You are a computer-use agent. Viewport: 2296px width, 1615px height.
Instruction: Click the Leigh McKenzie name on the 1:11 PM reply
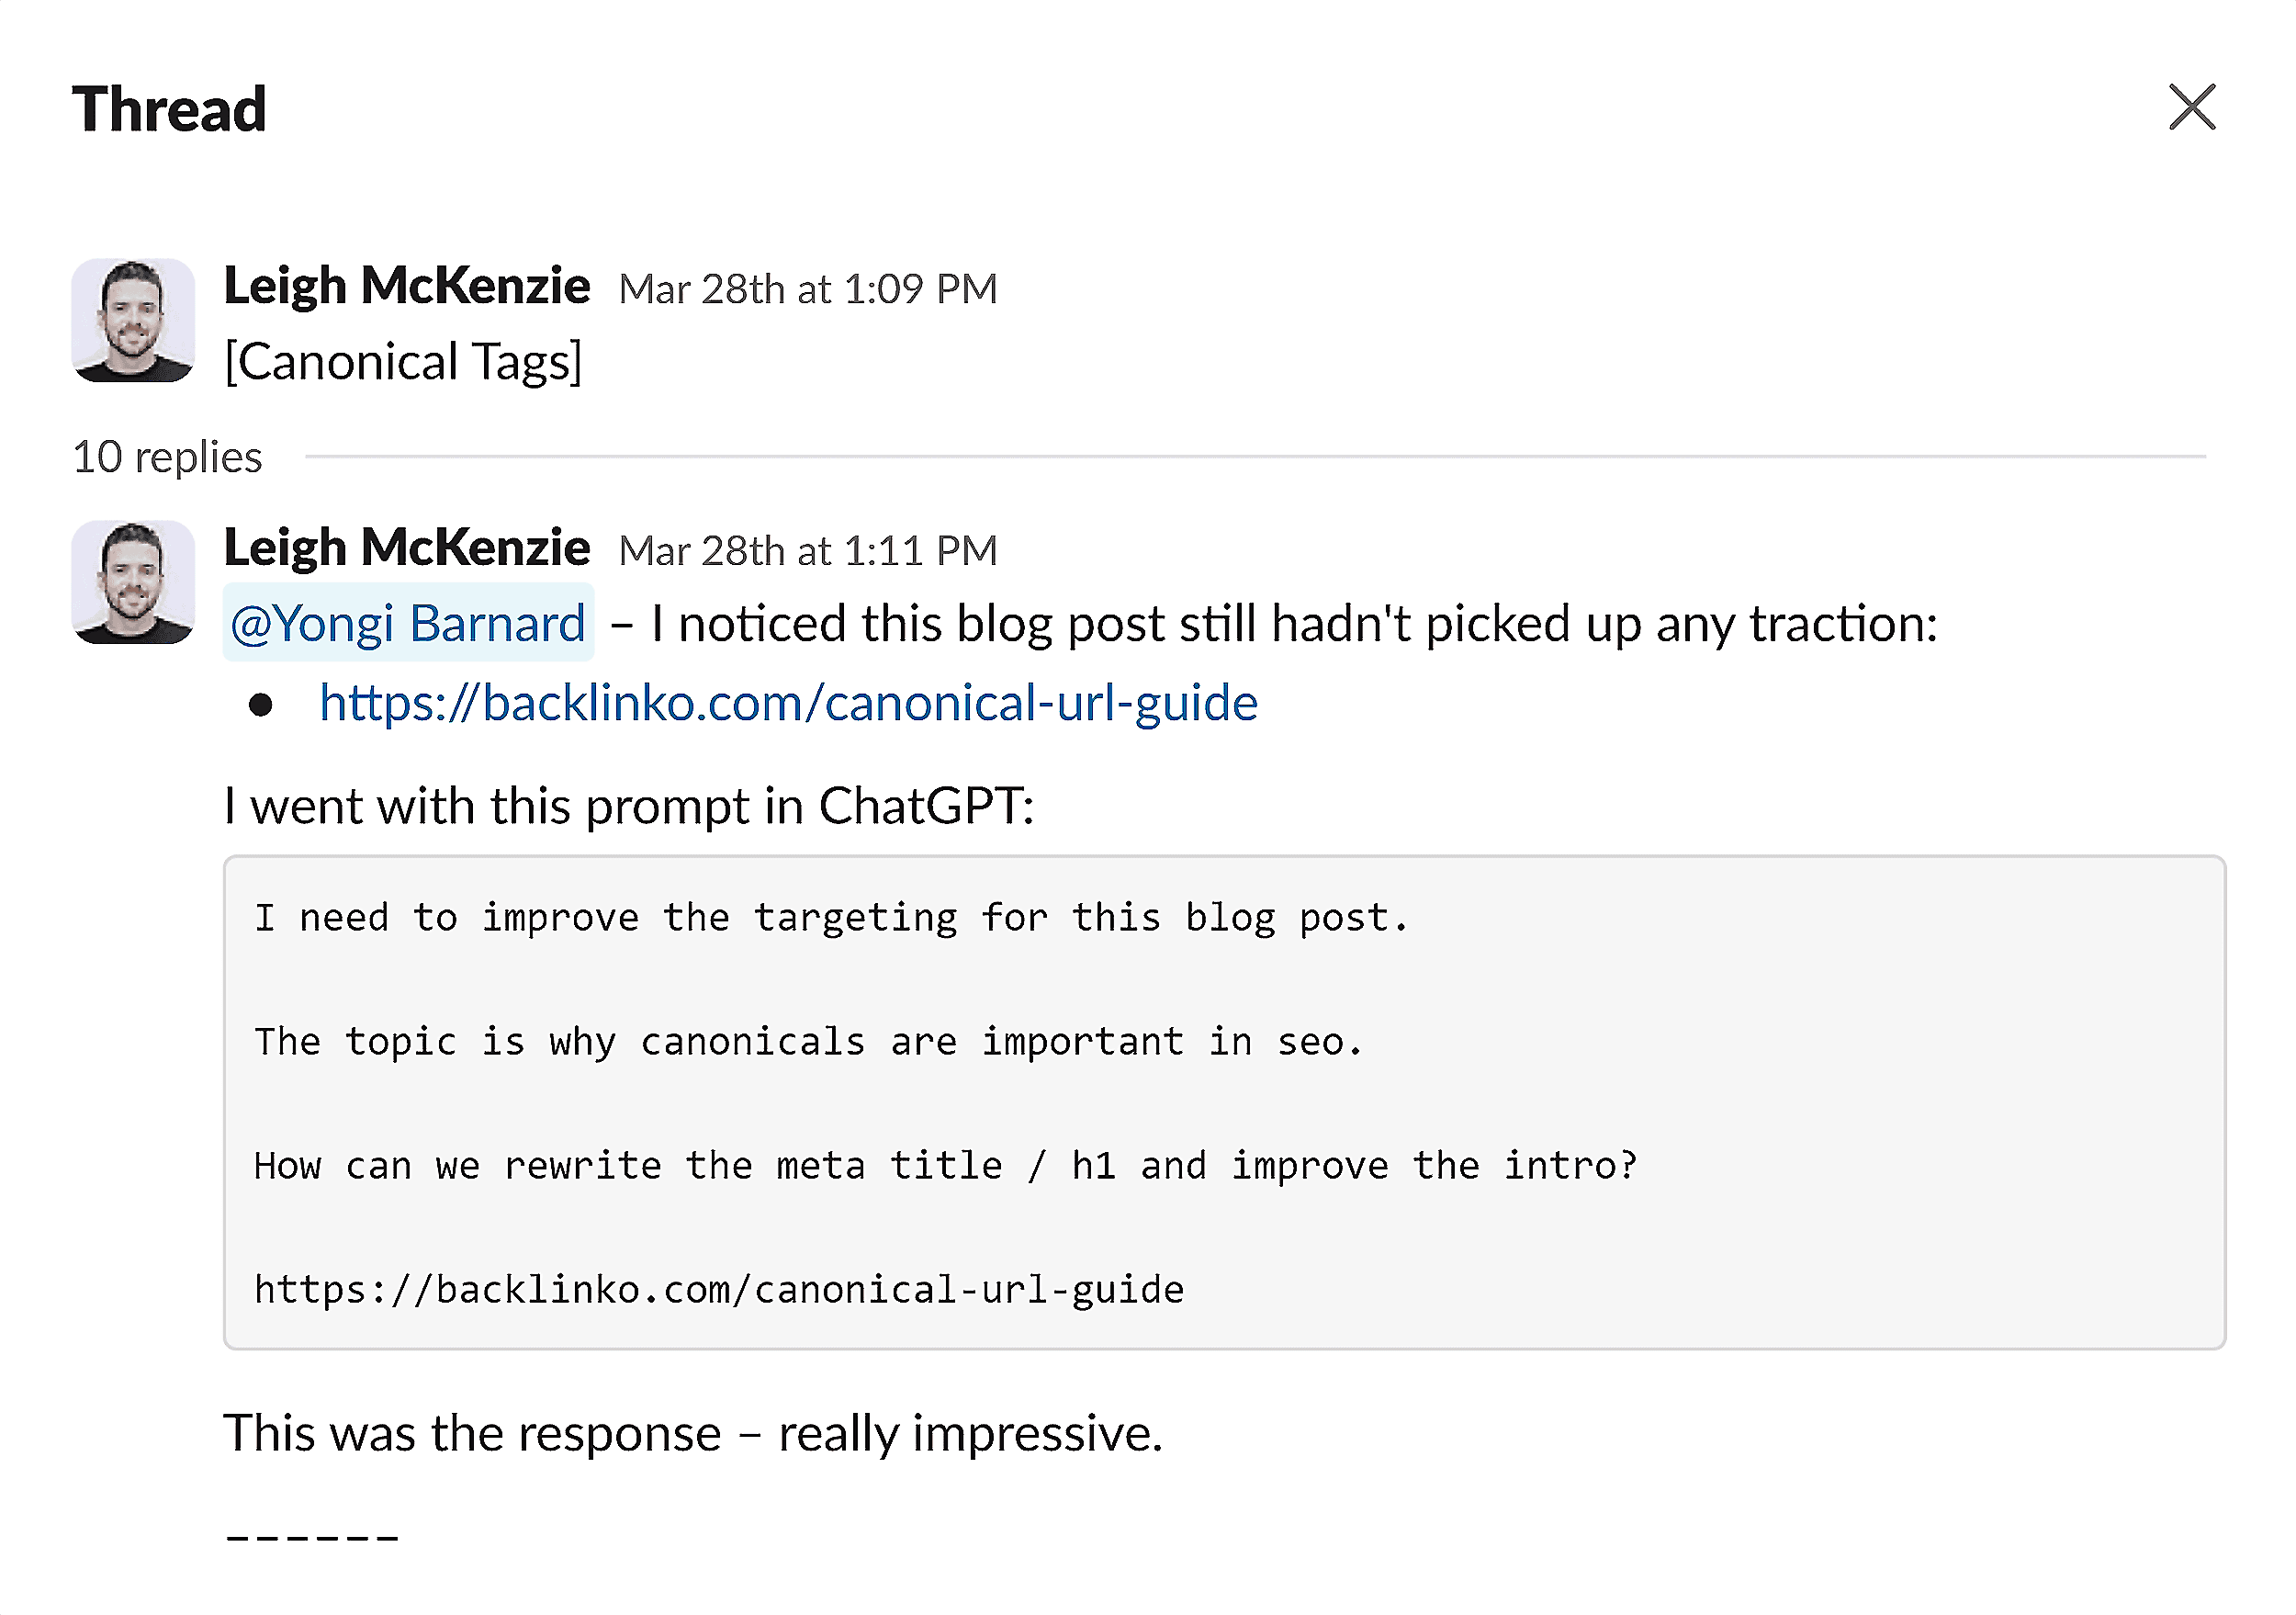[406, 549]
